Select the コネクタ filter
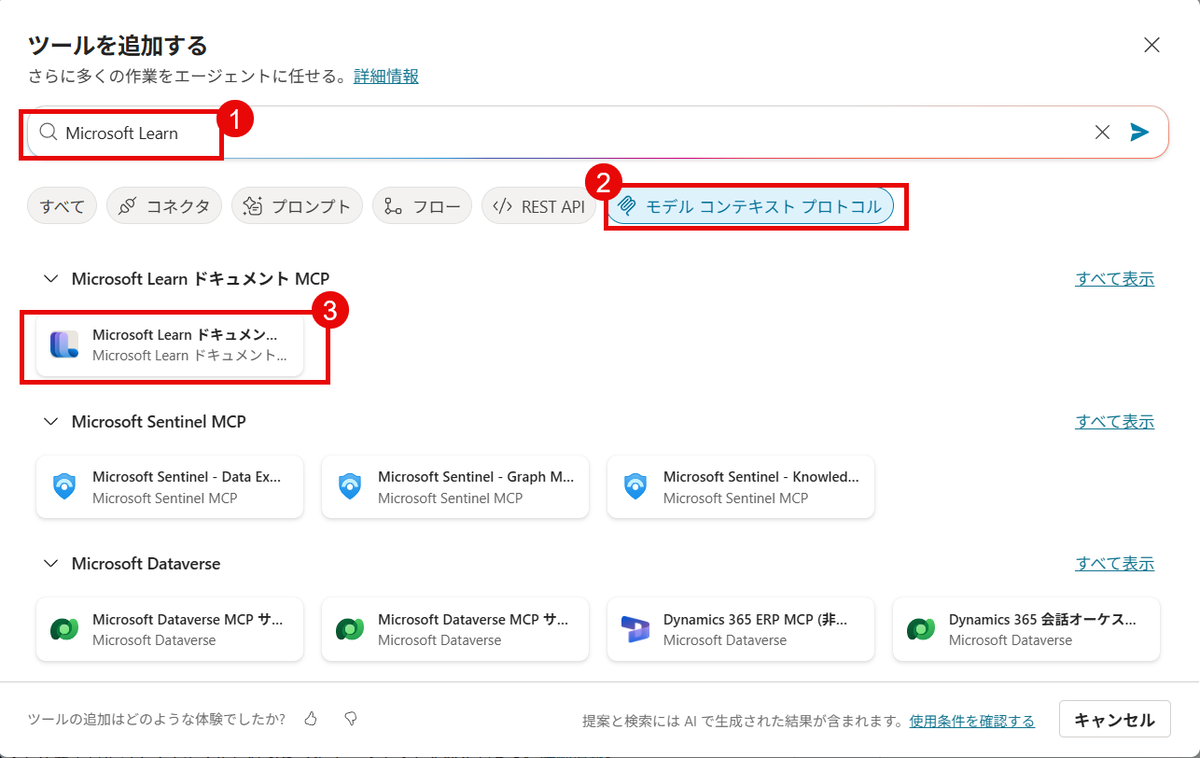This screenshot has height=758, width=1200. pos(164,207)
